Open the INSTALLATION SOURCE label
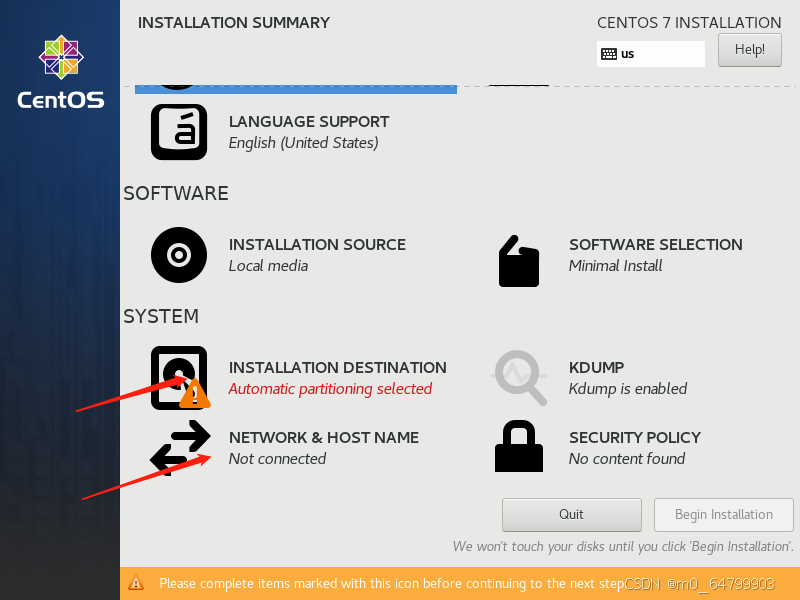The image size is (800, 600). (x=317, y=245)
